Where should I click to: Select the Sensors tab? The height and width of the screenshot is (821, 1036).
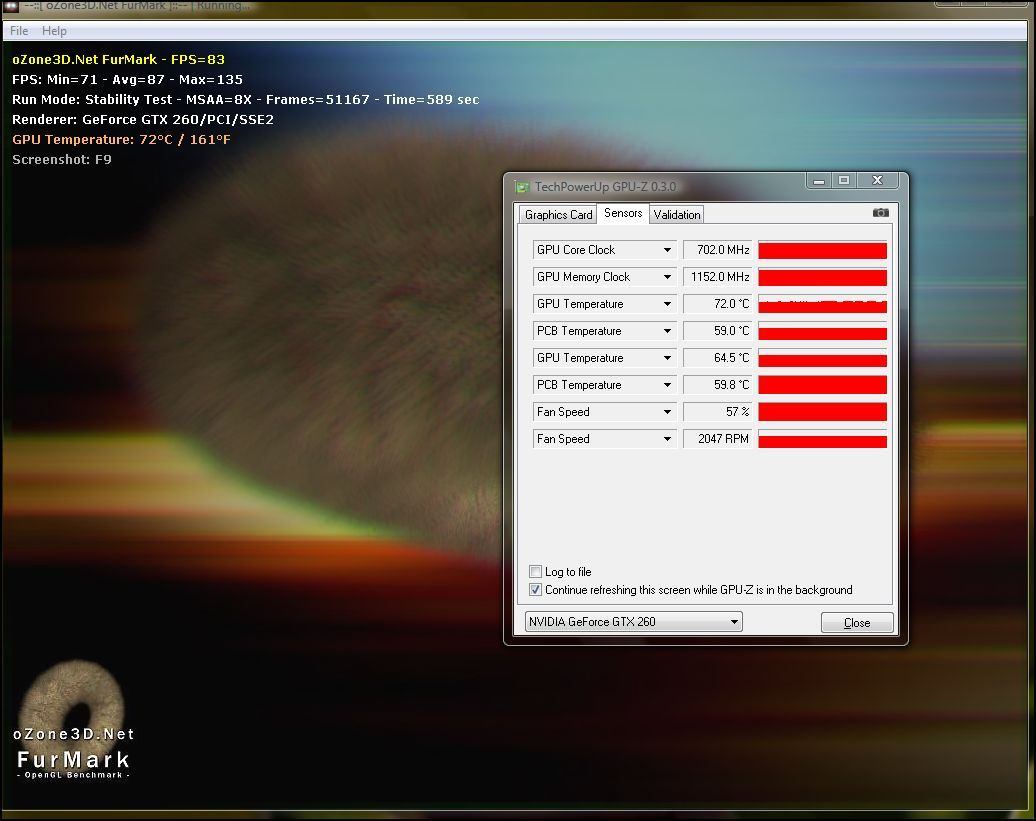point(623,213)
